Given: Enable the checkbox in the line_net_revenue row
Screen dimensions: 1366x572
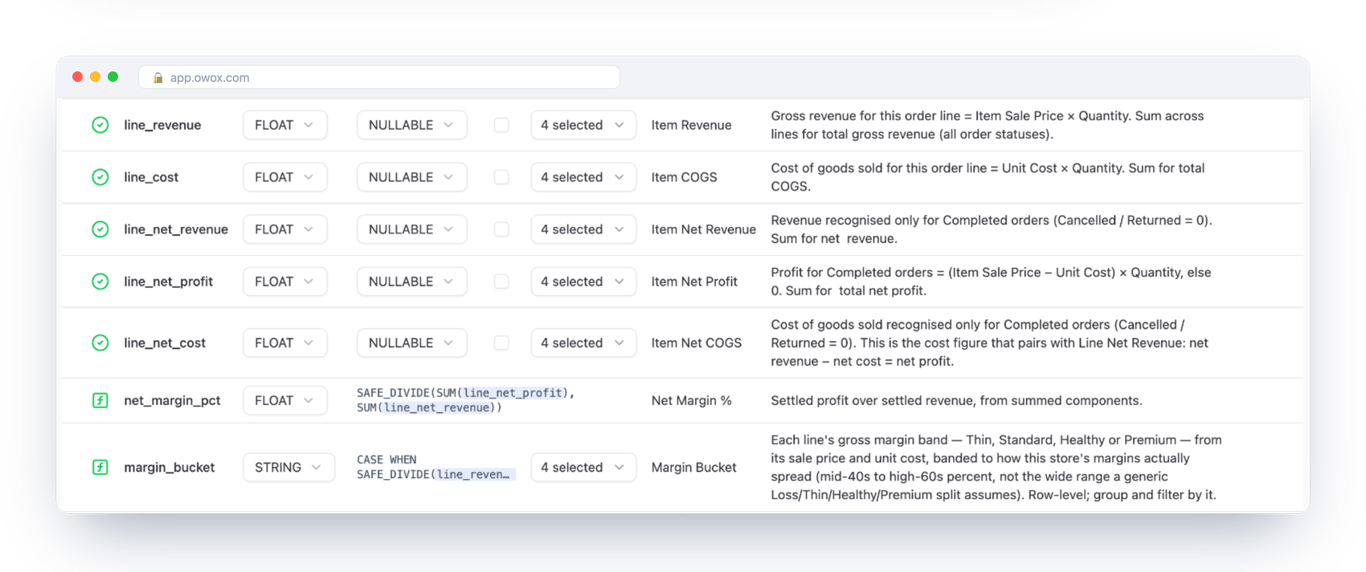Looking at the screenshot, I should [501, 229].
